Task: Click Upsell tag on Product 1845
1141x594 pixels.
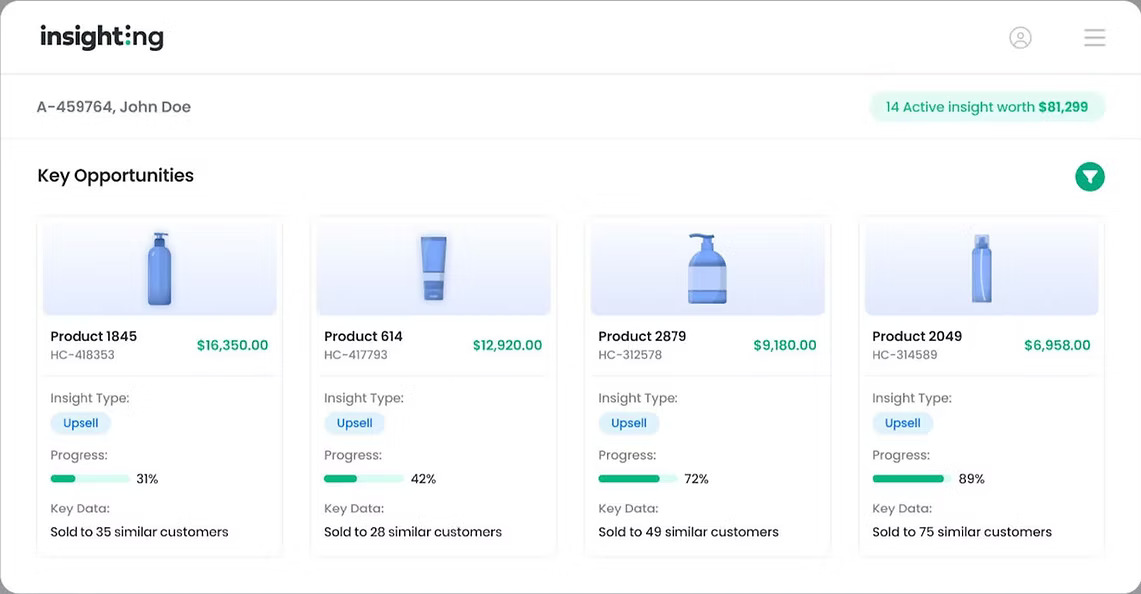Action: 80,423
